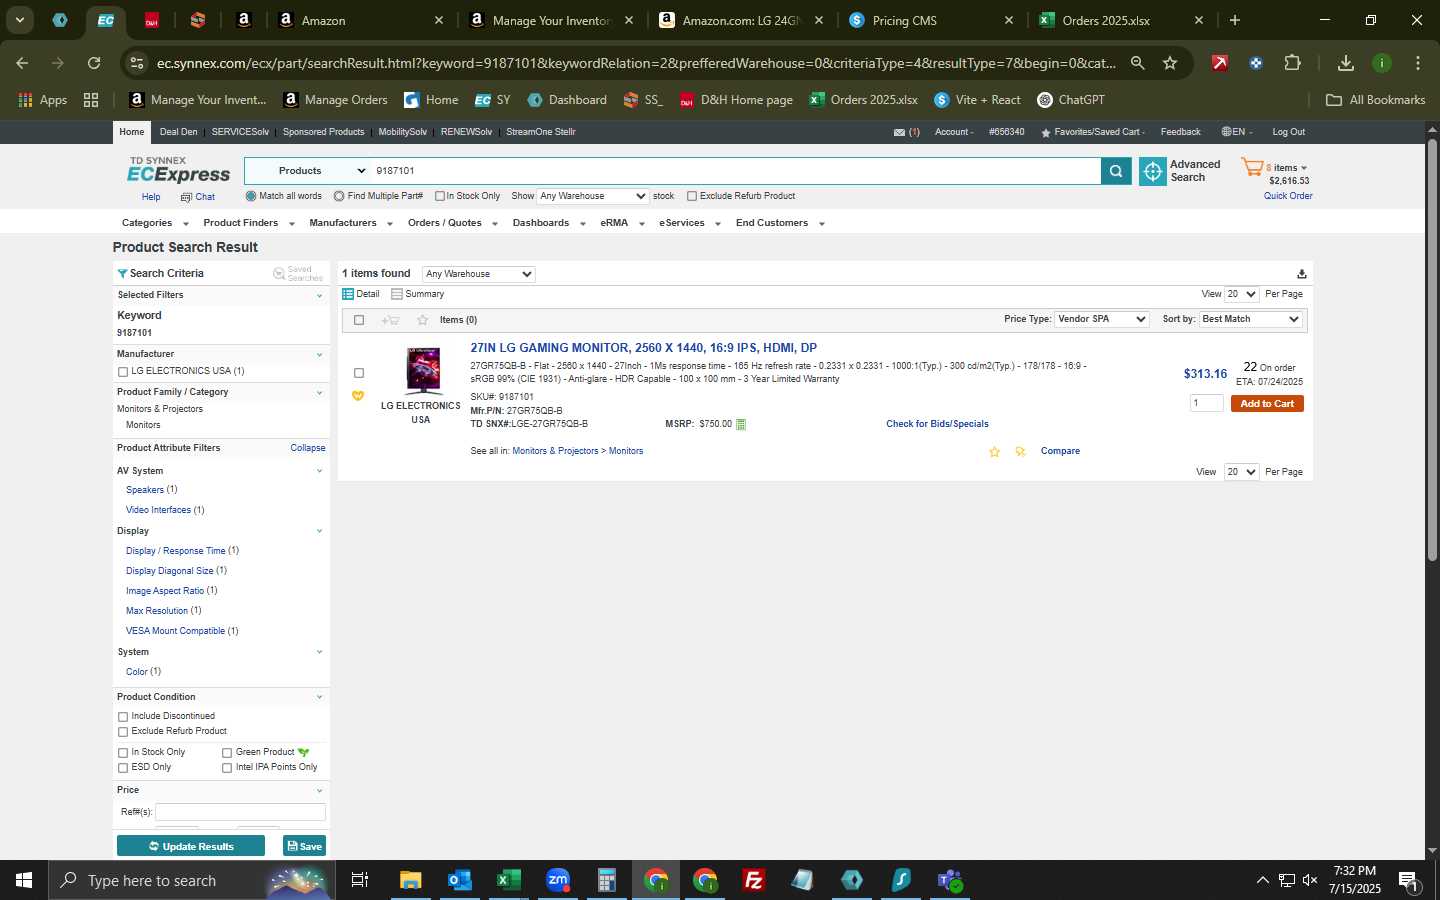Viewport: 1440px width, 900px height.
Task: Switch to Summary view icon
Action: click(397, 294)
